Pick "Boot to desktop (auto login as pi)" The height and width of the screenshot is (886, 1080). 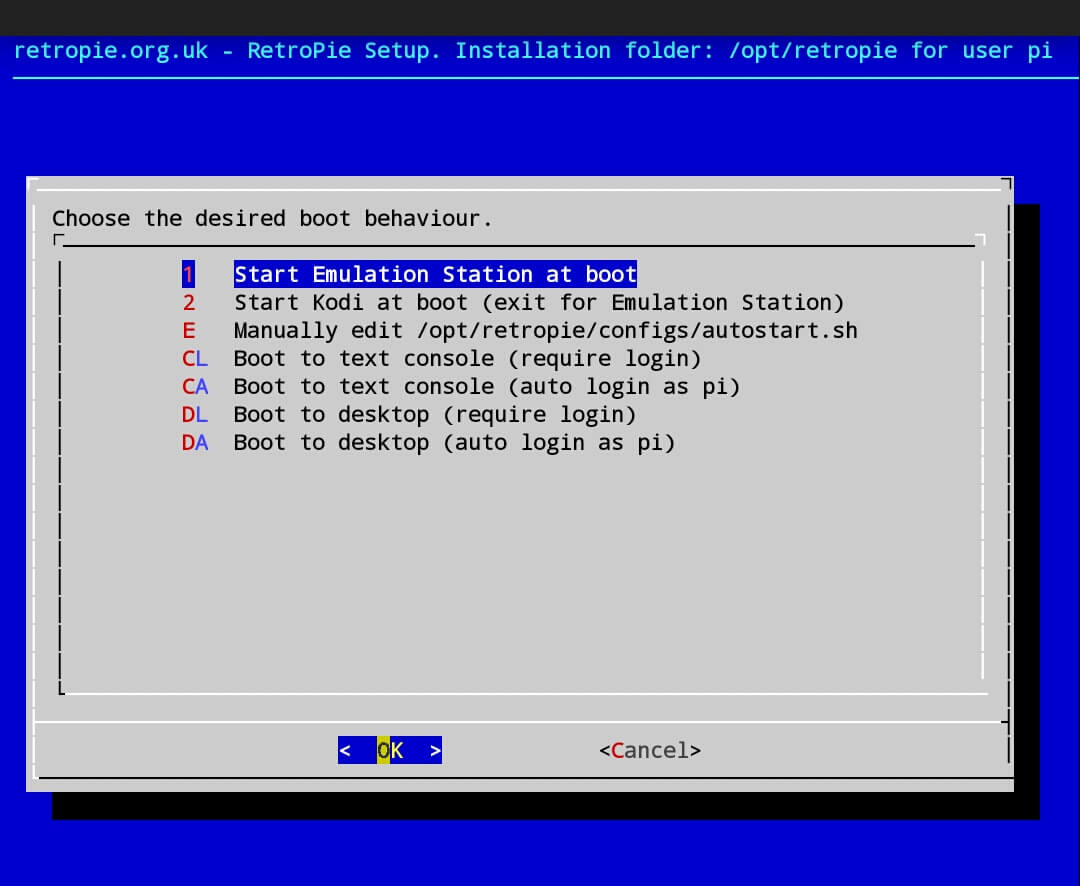tap(454, 442)
